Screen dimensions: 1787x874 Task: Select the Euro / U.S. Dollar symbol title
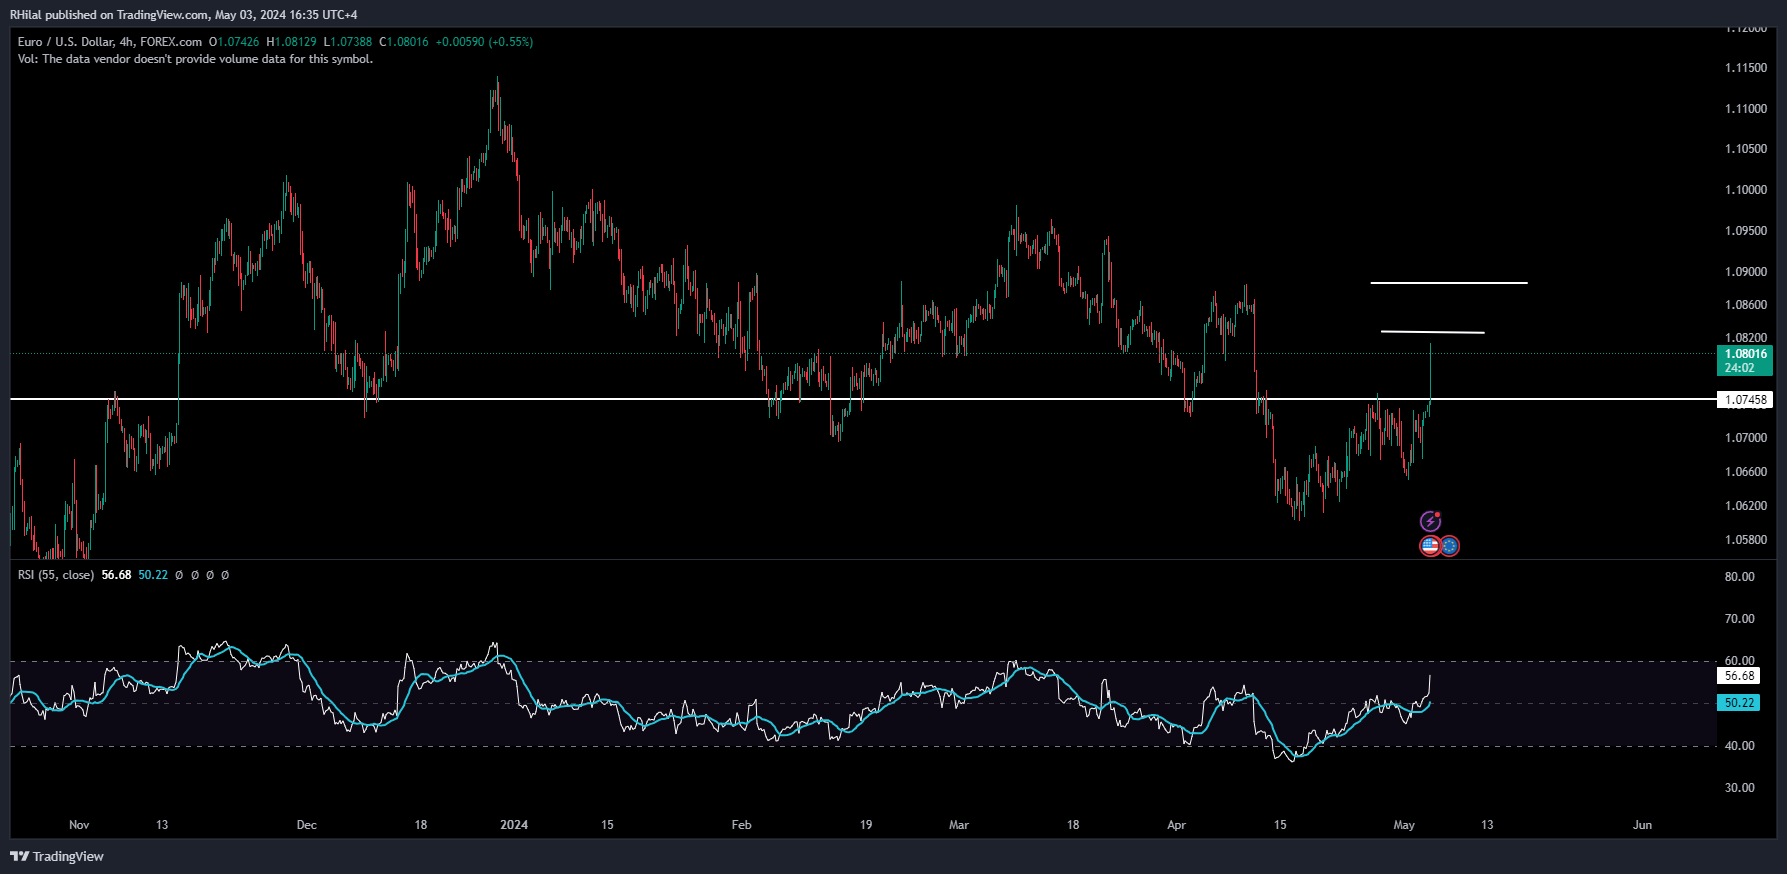110,42
